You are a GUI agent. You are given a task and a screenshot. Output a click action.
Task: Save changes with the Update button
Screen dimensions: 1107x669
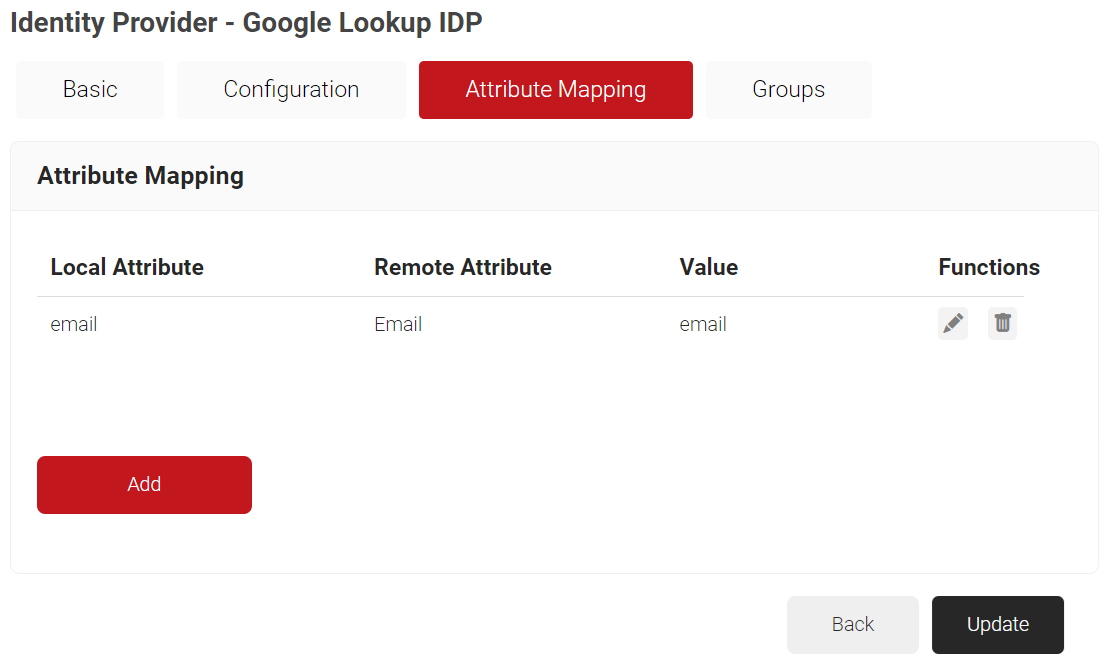[x=997, y=625]
